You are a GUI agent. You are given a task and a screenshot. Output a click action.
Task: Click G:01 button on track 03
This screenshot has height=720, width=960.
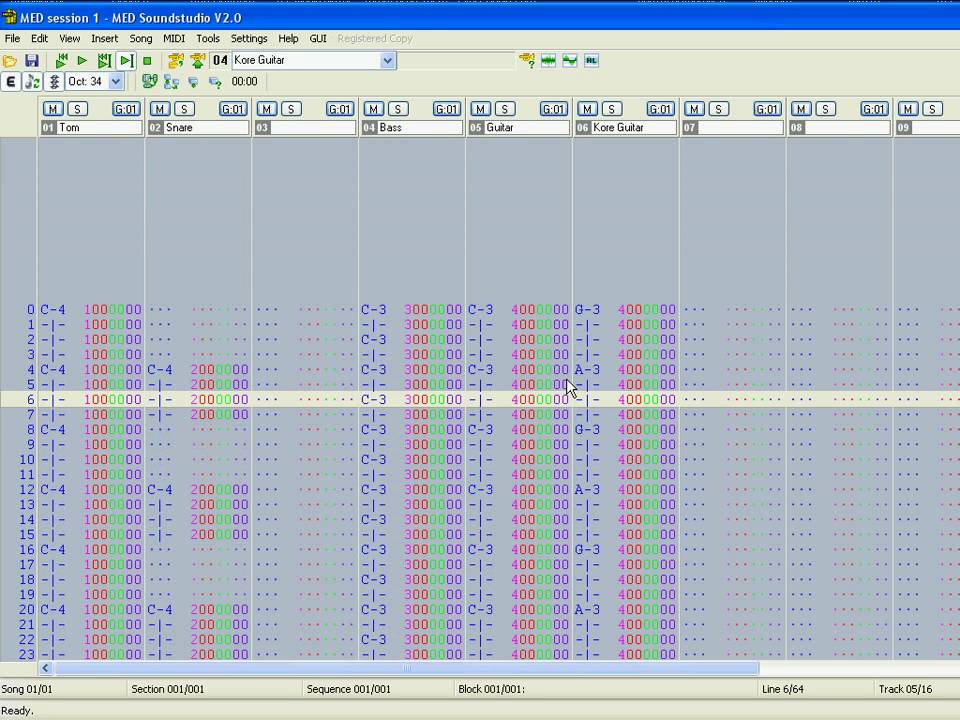340,109
